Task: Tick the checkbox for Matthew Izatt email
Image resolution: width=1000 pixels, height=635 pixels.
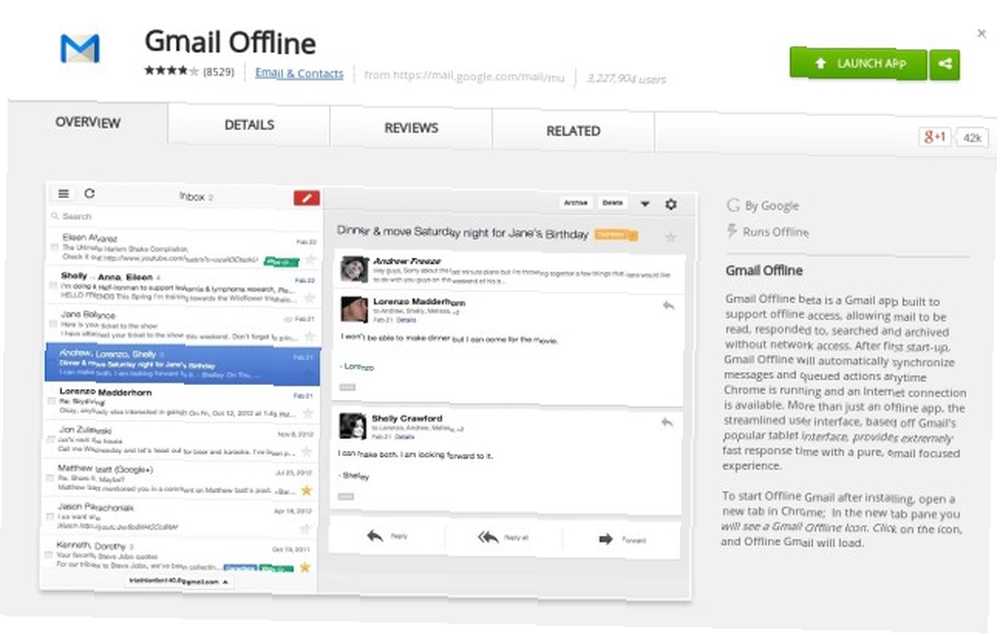Action: 50,478
